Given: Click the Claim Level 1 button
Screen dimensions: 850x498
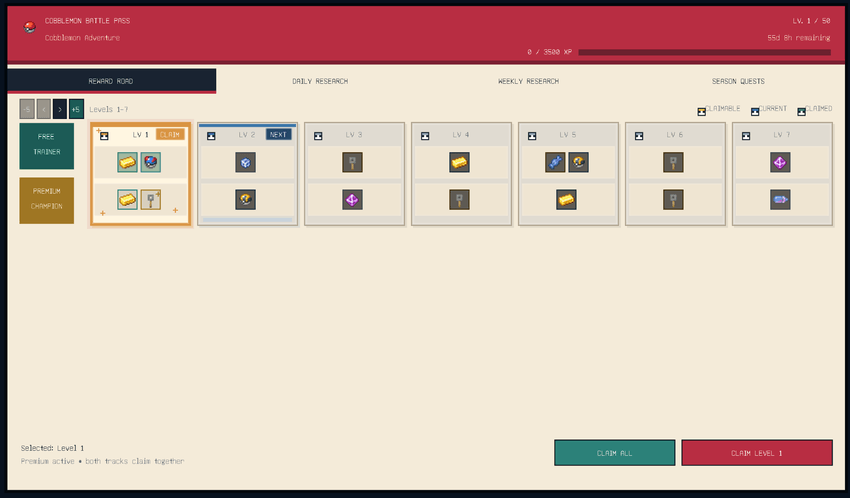Looking at the screenshot, I should tap(757, 452).
